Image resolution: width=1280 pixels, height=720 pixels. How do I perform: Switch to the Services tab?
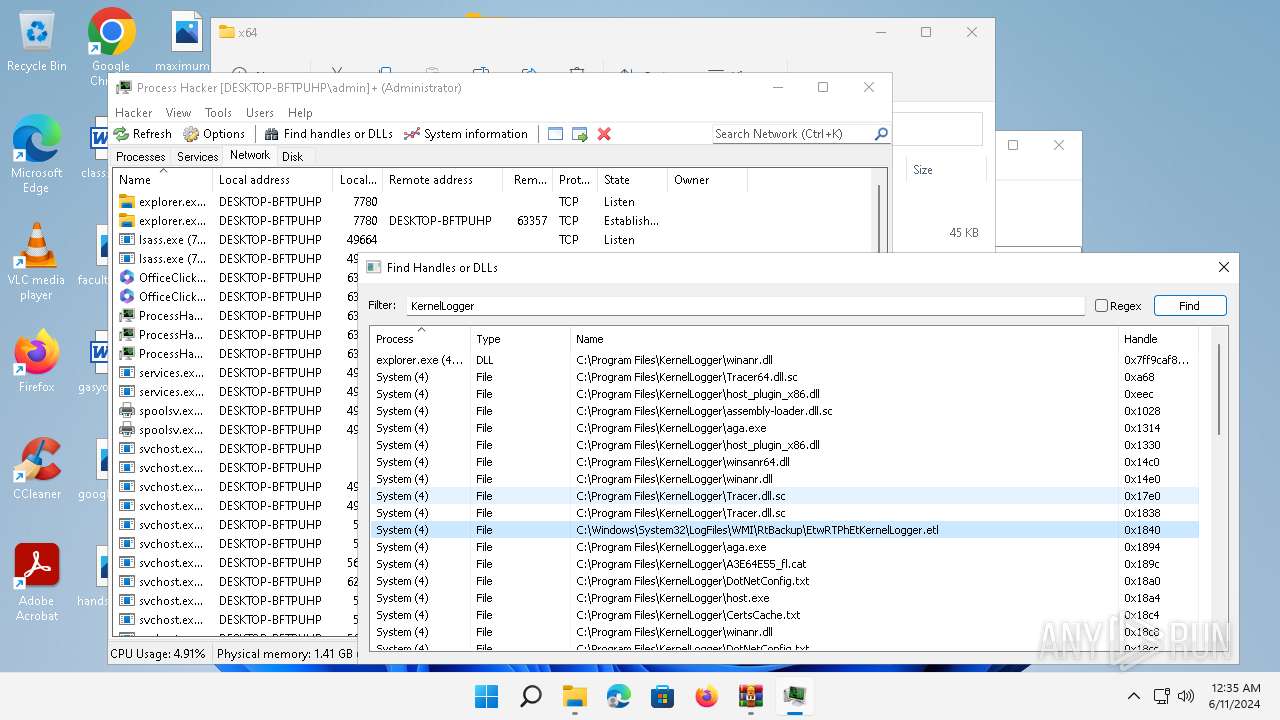click(197, 157)
